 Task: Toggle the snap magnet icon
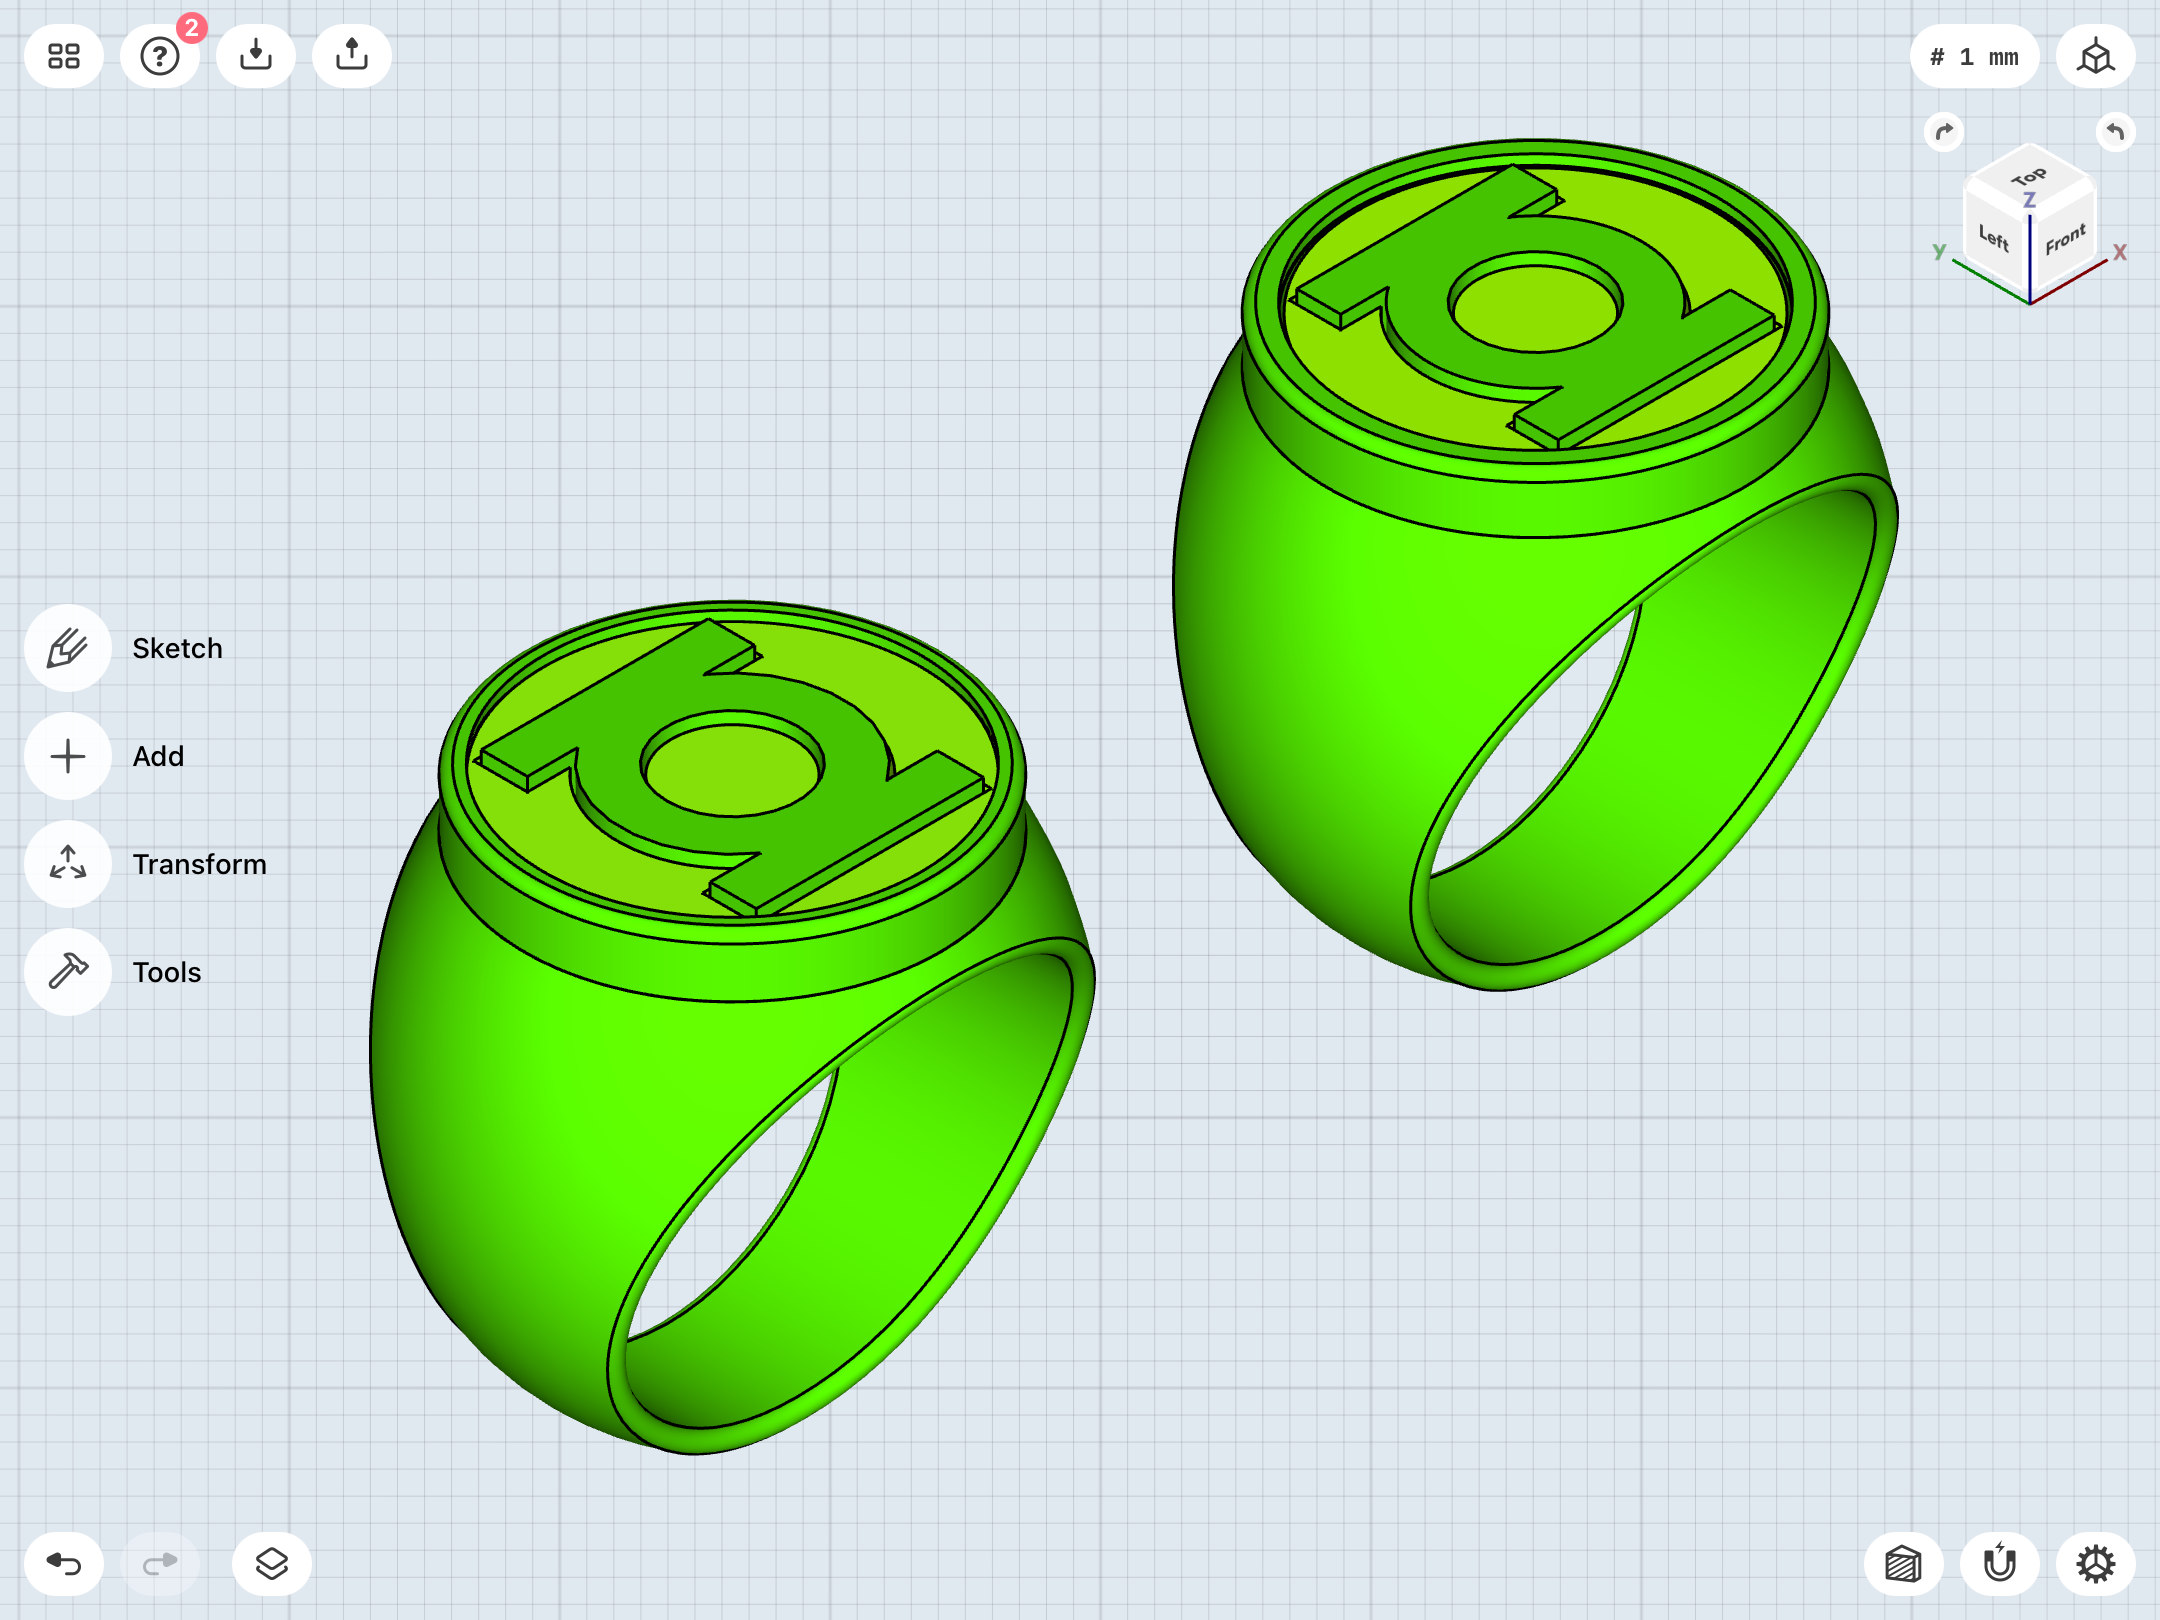click(x=2000, y=1564)
